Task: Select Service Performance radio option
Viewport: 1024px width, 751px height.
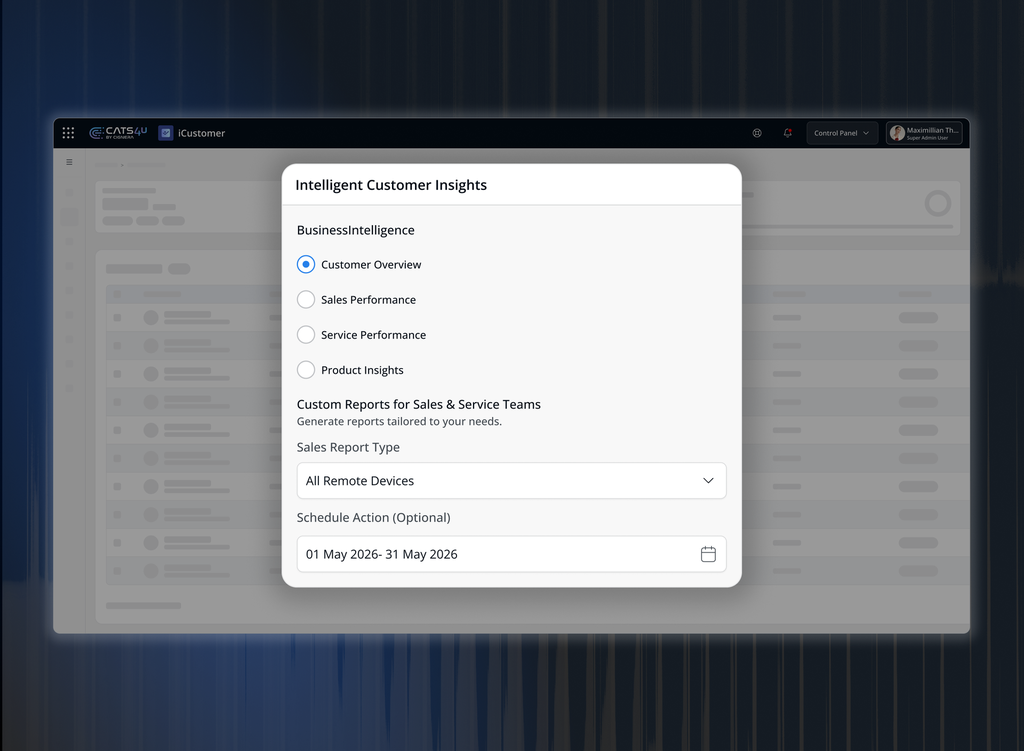Action: coord(306,335)
